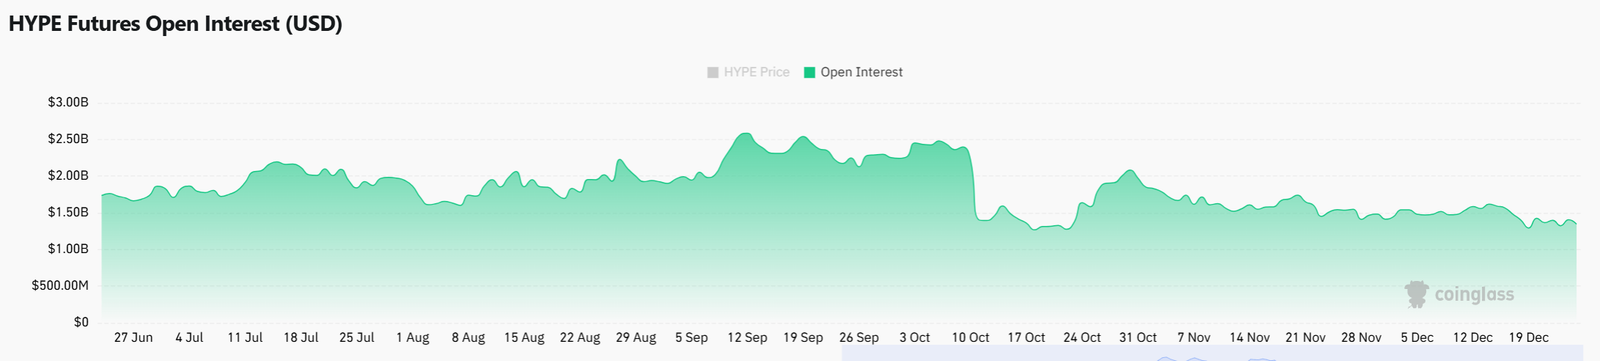Select the 12 Sep date label

coord(747,338)
